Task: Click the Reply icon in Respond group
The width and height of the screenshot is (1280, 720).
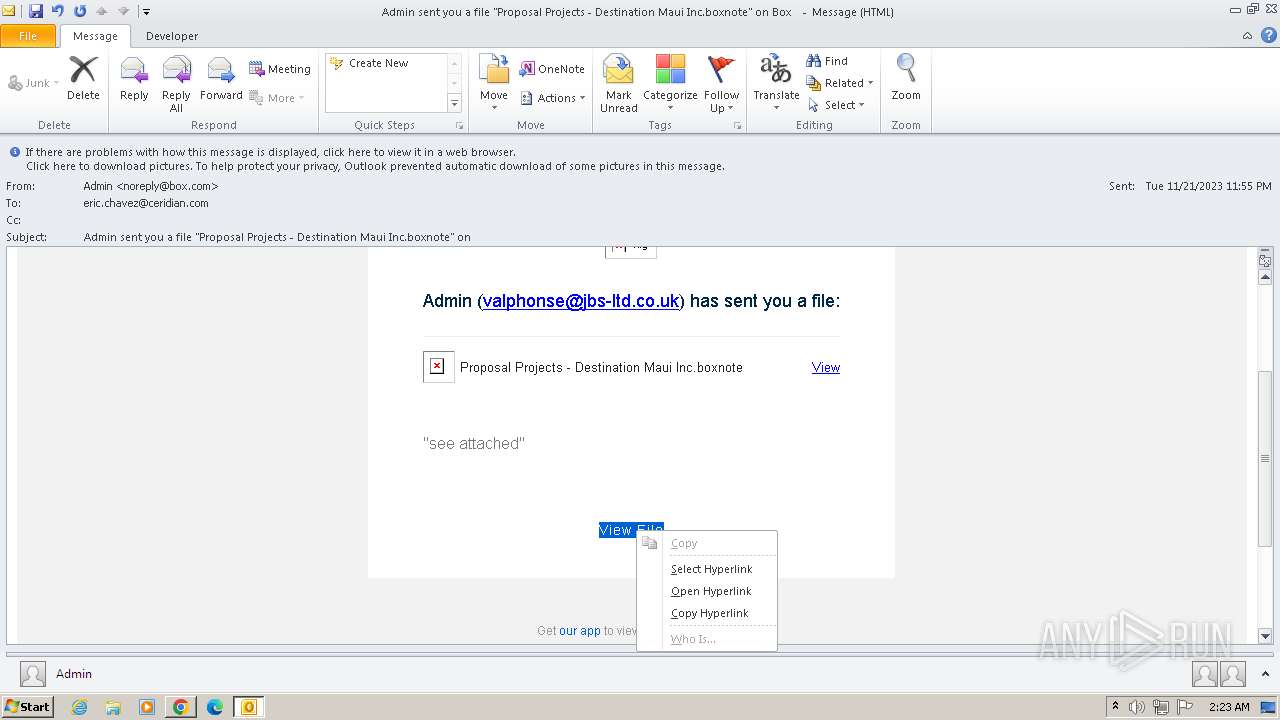Action: pyautogui.click(x=134, y=77)
